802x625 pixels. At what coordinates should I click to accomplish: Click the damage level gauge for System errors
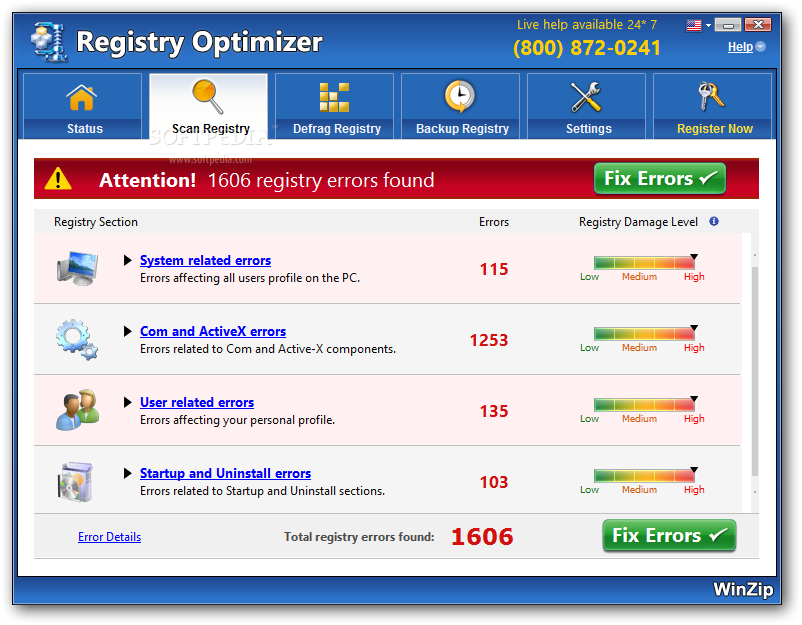coord(644,263)
